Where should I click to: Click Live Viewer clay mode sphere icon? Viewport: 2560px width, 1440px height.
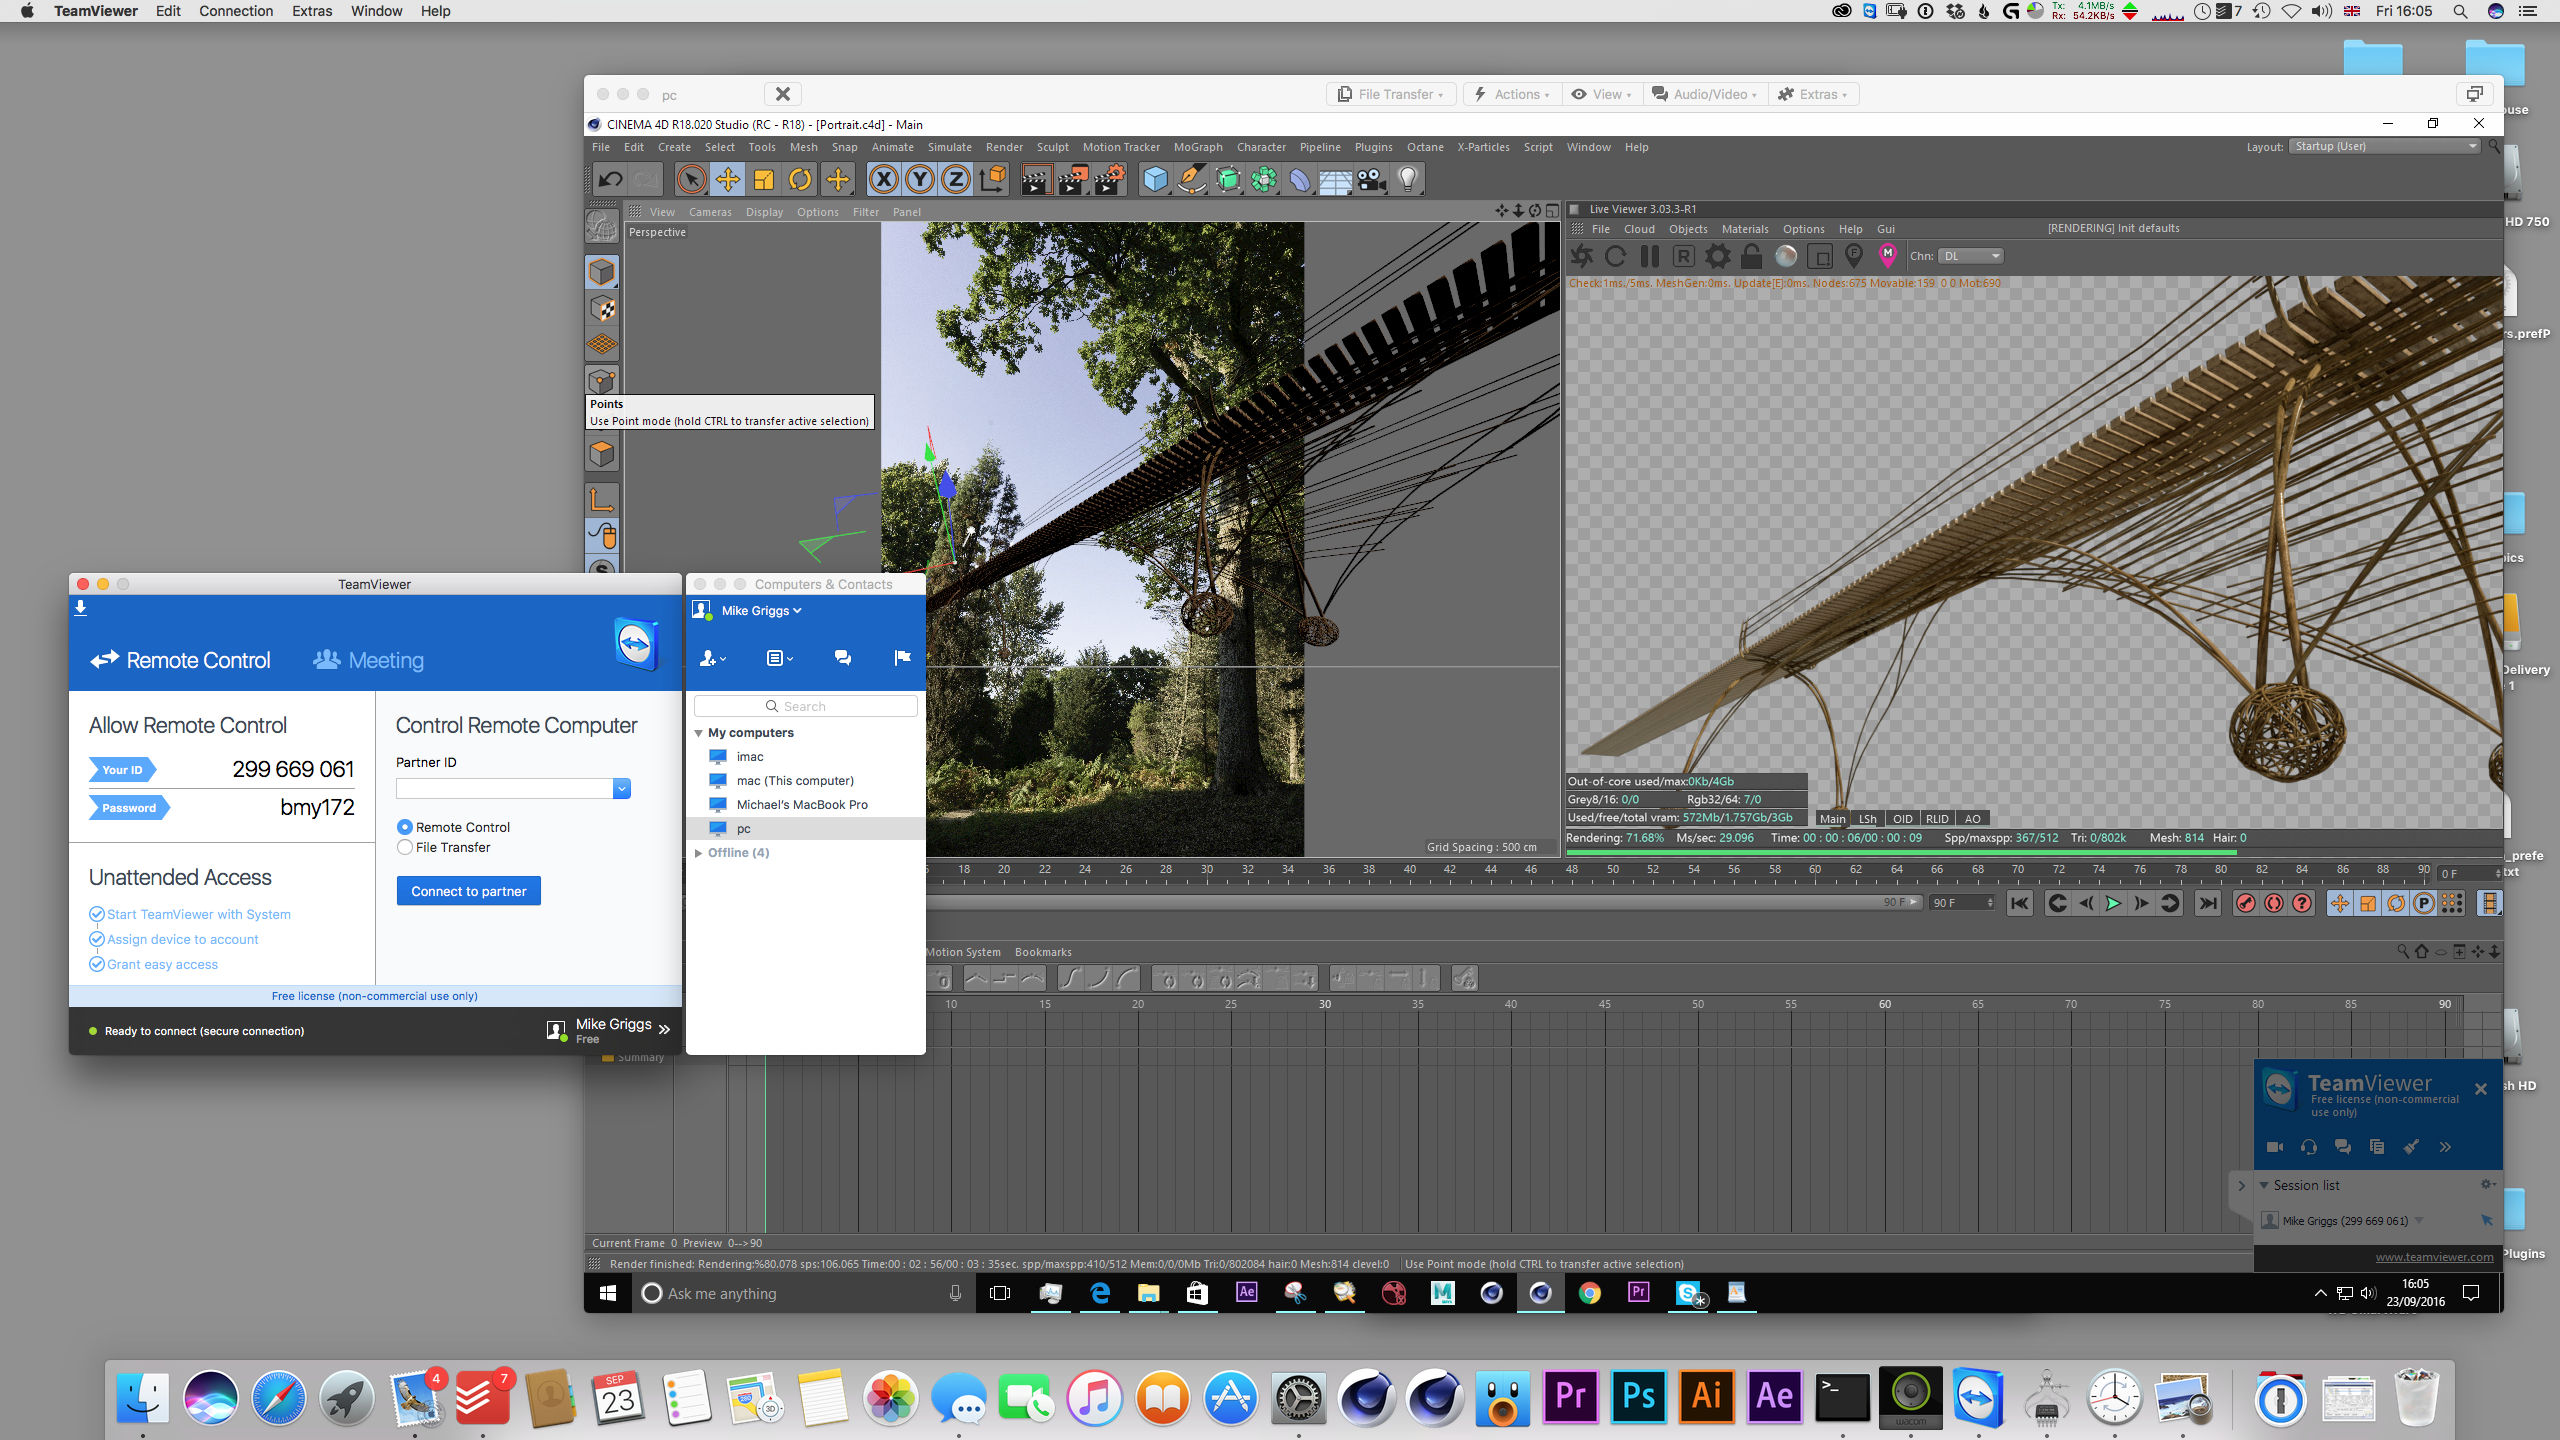pyautogui.click(x=1786, y=256)
